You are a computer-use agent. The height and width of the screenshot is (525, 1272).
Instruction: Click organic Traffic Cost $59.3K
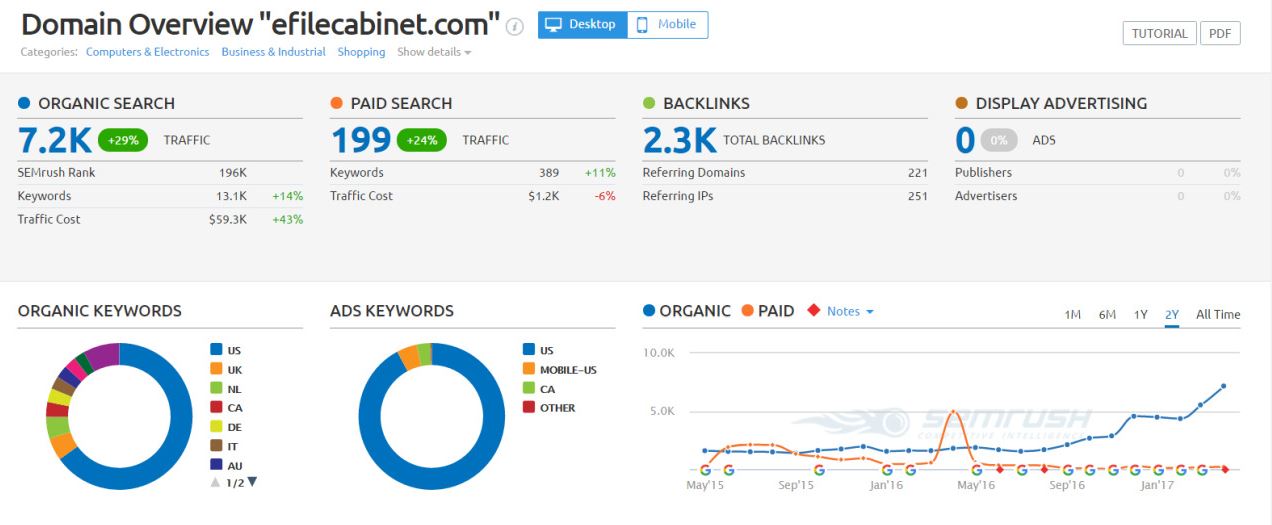(228, 219)
